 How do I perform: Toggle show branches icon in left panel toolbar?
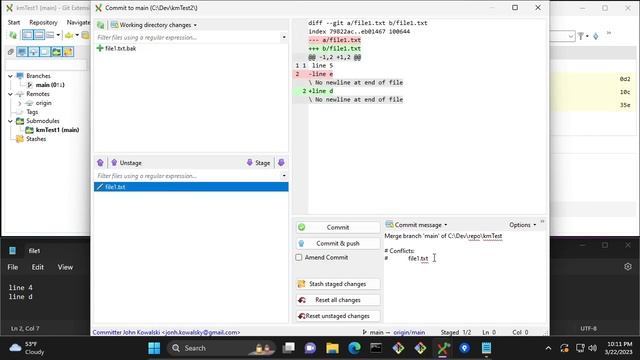click(x=22, y=52)
